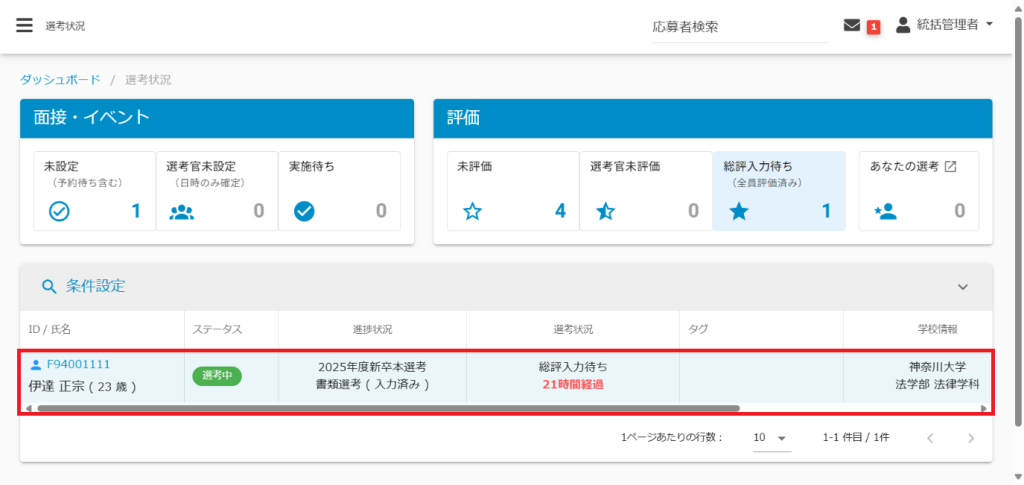
Task: Open the hamburger navigation menu
Action: coord(24,26)
